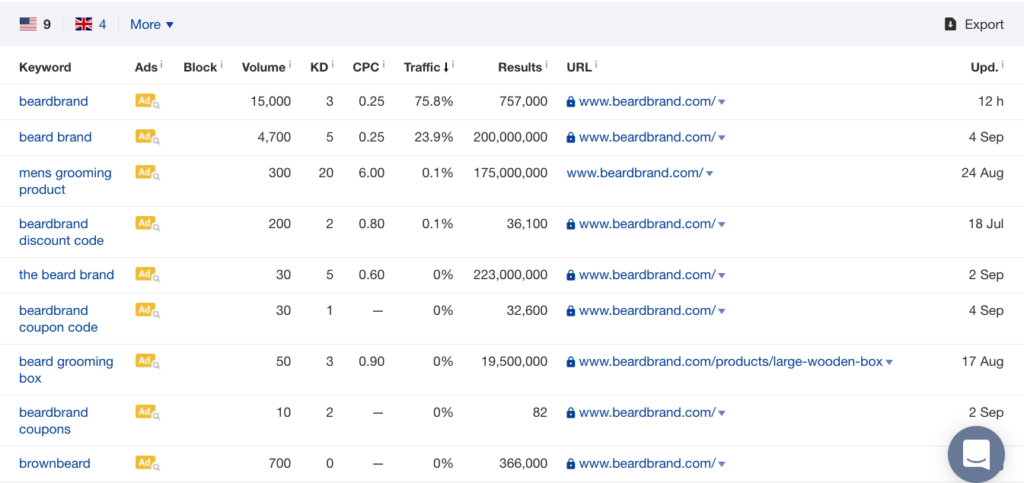Click the 223,000,000 results value
Image resolution: width=1024 pixels, height=483 pixels.
pos(510,275)
